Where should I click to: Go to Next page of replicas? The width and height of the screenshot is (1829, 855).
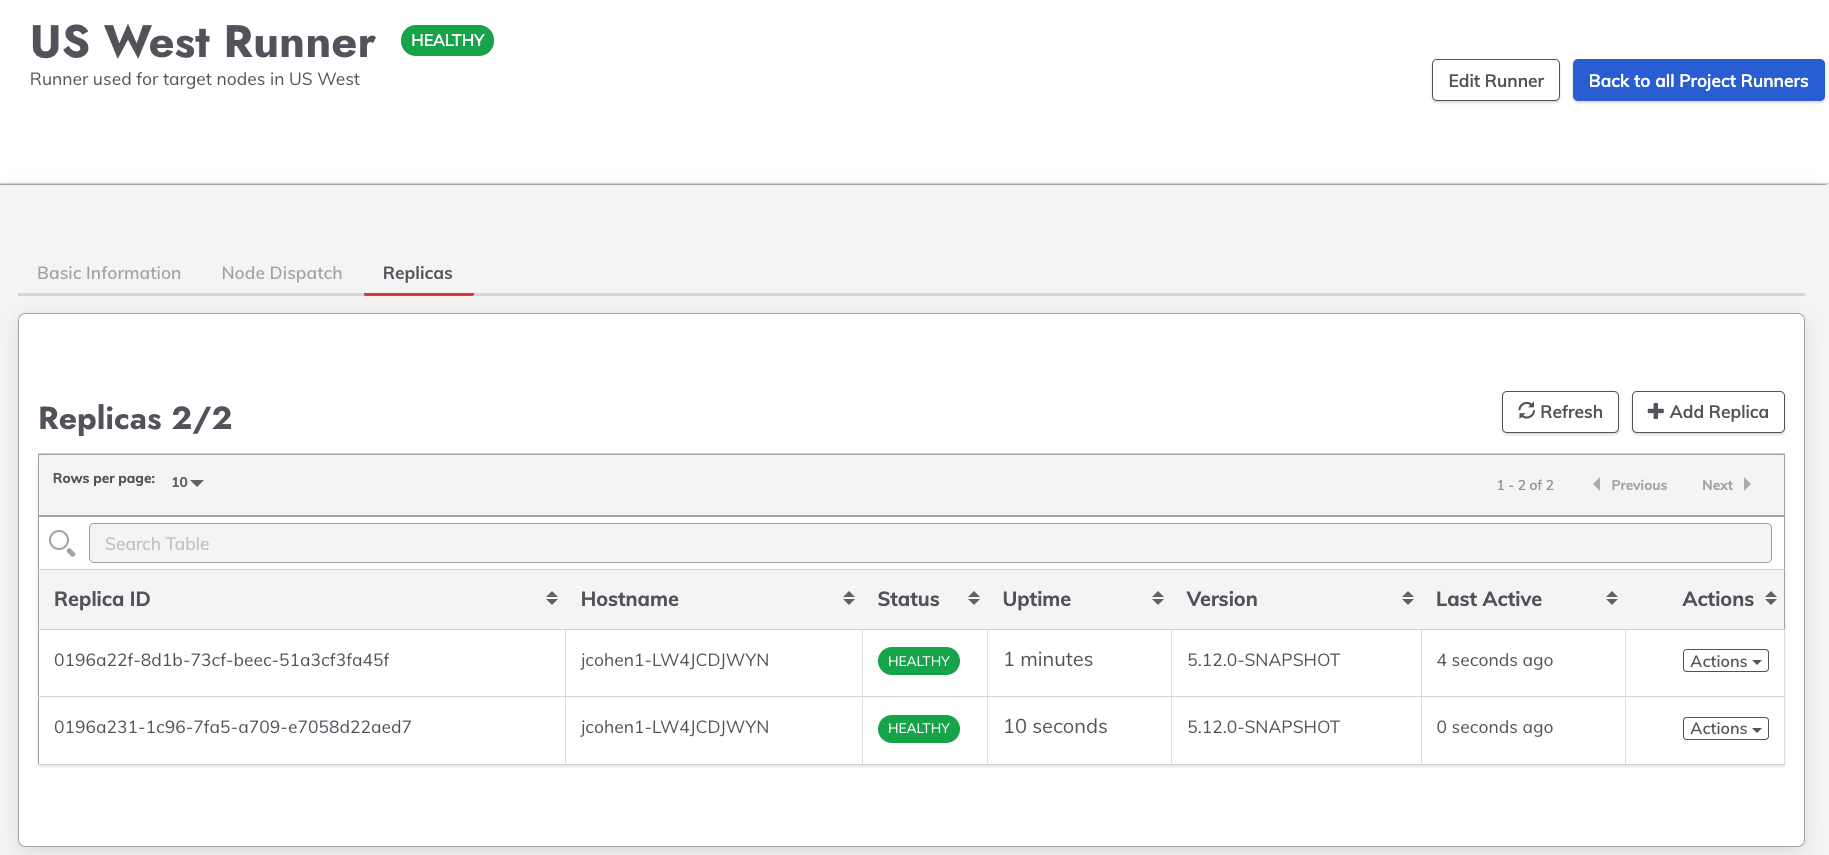click(1726, 485)
